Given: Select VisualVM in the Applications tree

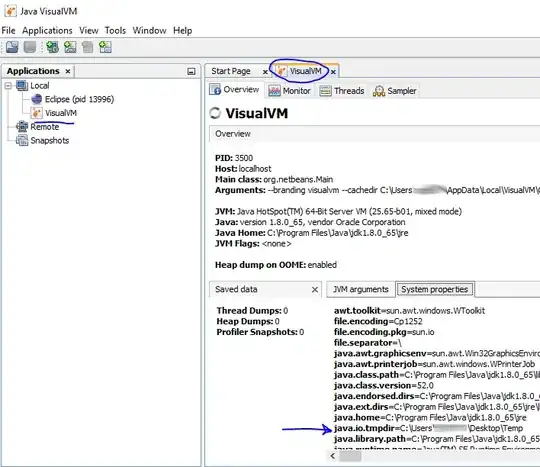Looking at the screenshot, I should coord(61,113).
